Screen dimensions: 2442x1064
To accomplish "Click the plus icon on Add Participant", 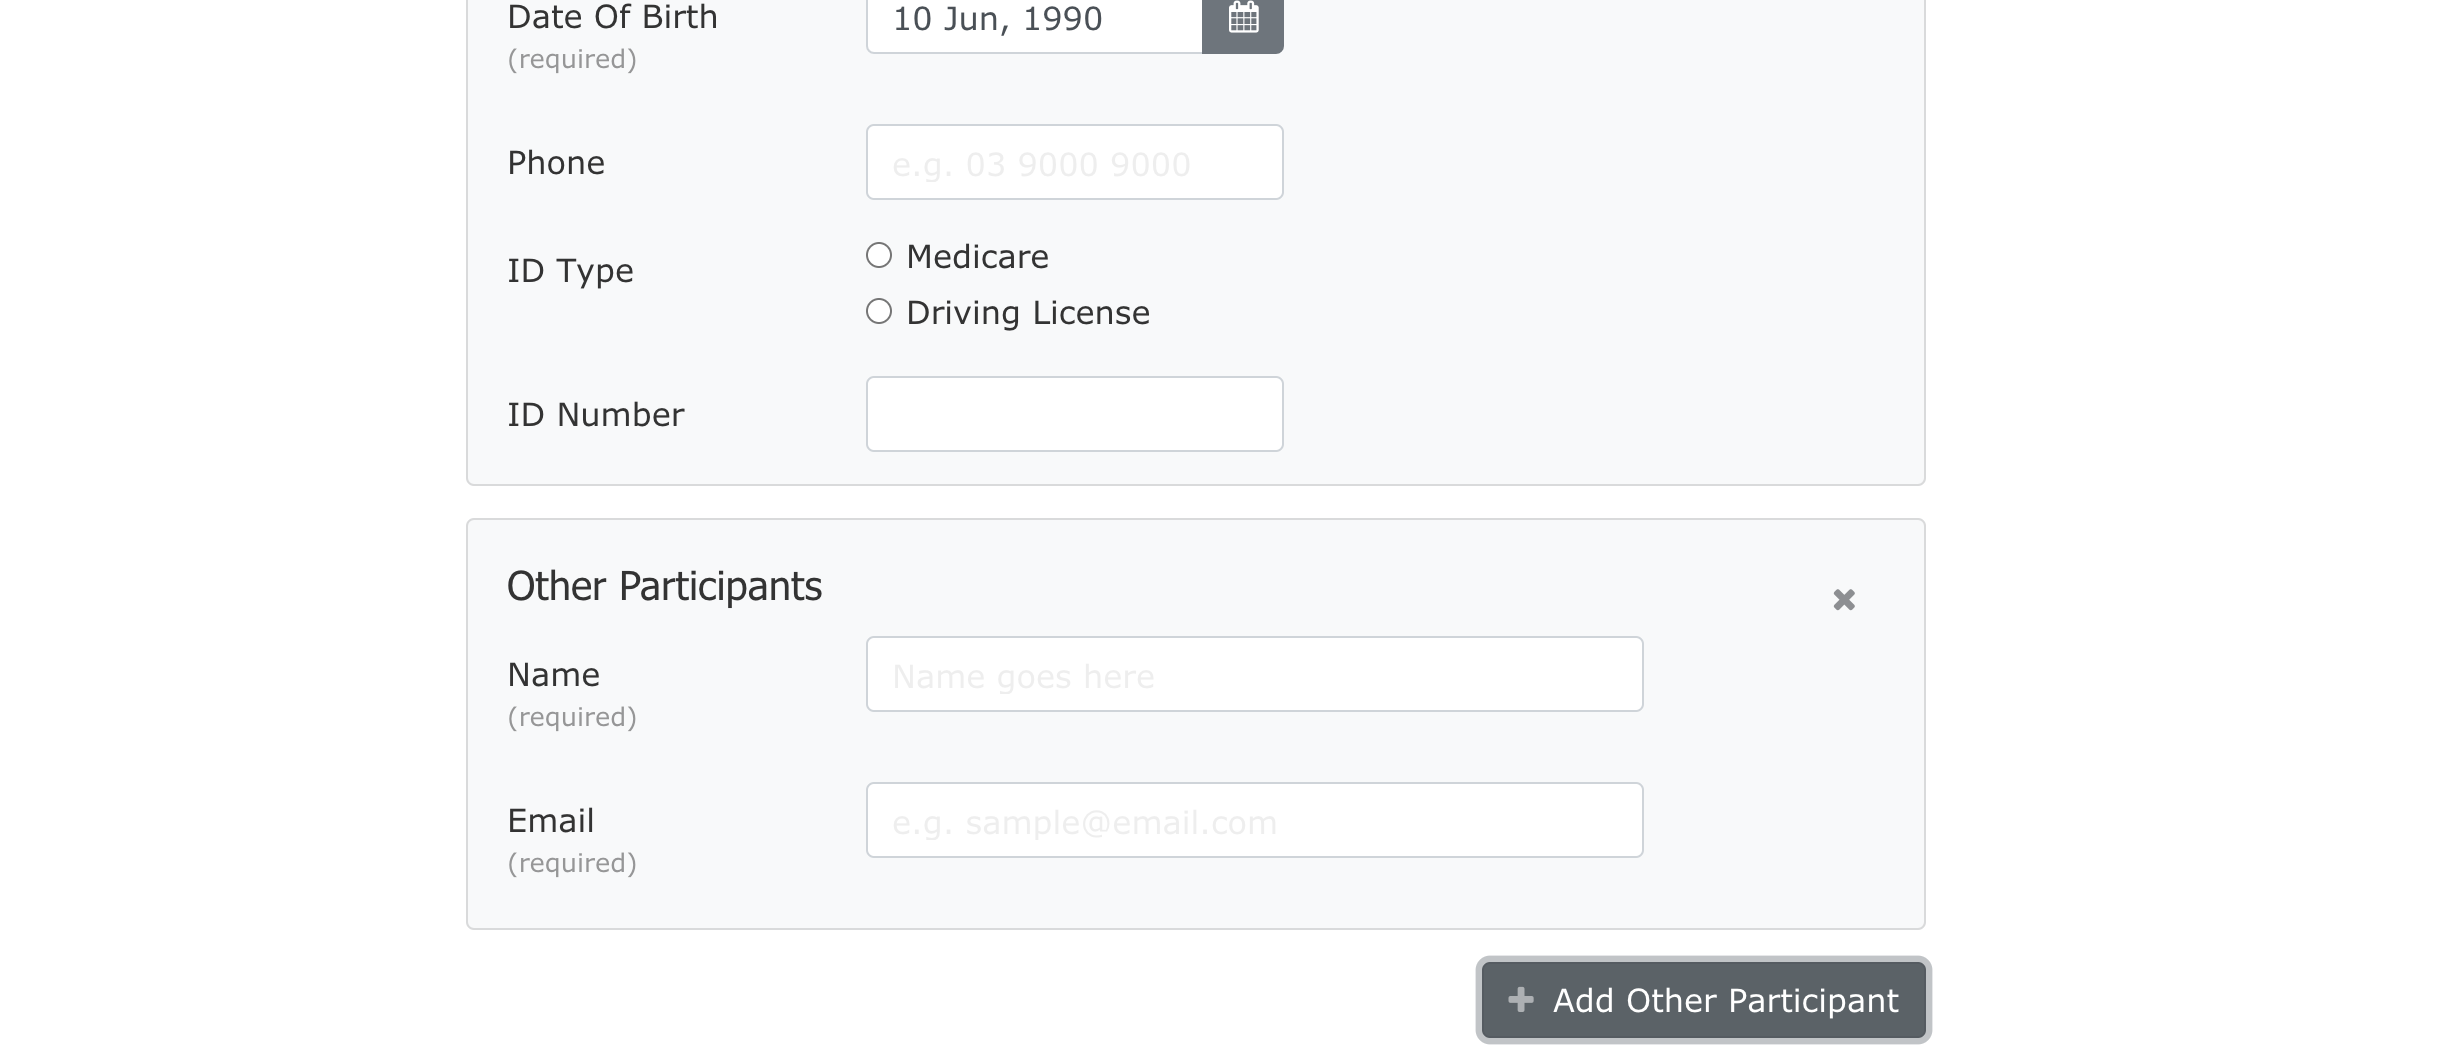I will [x=1521, y=1000].
